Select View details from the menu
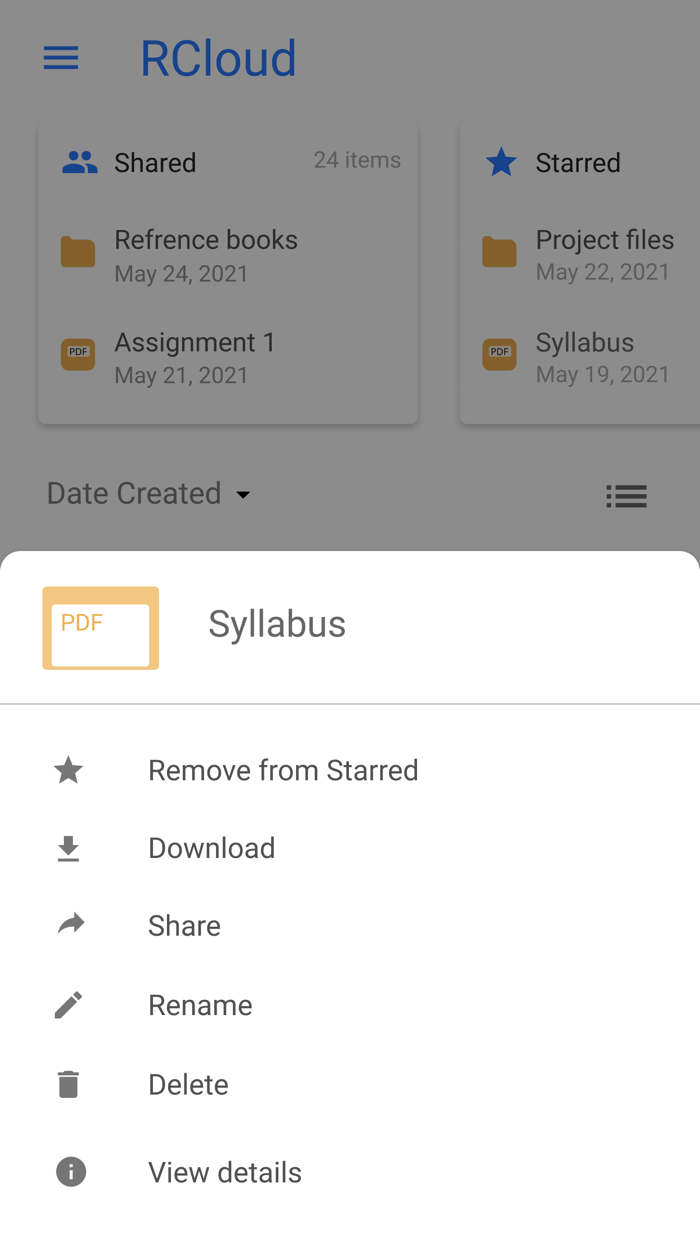The width and height of the screenshot is (700, 1244). (x=225, y=1171)
